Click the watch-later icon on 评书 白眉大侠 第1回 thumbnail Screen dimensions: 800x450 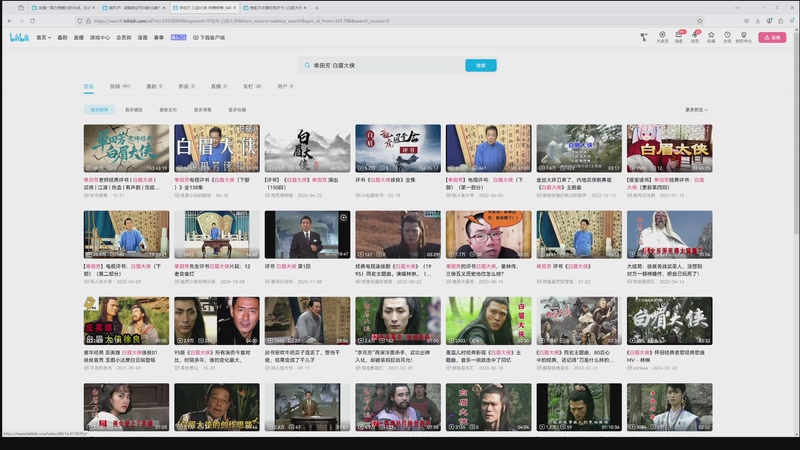click(x=343, y=218)
